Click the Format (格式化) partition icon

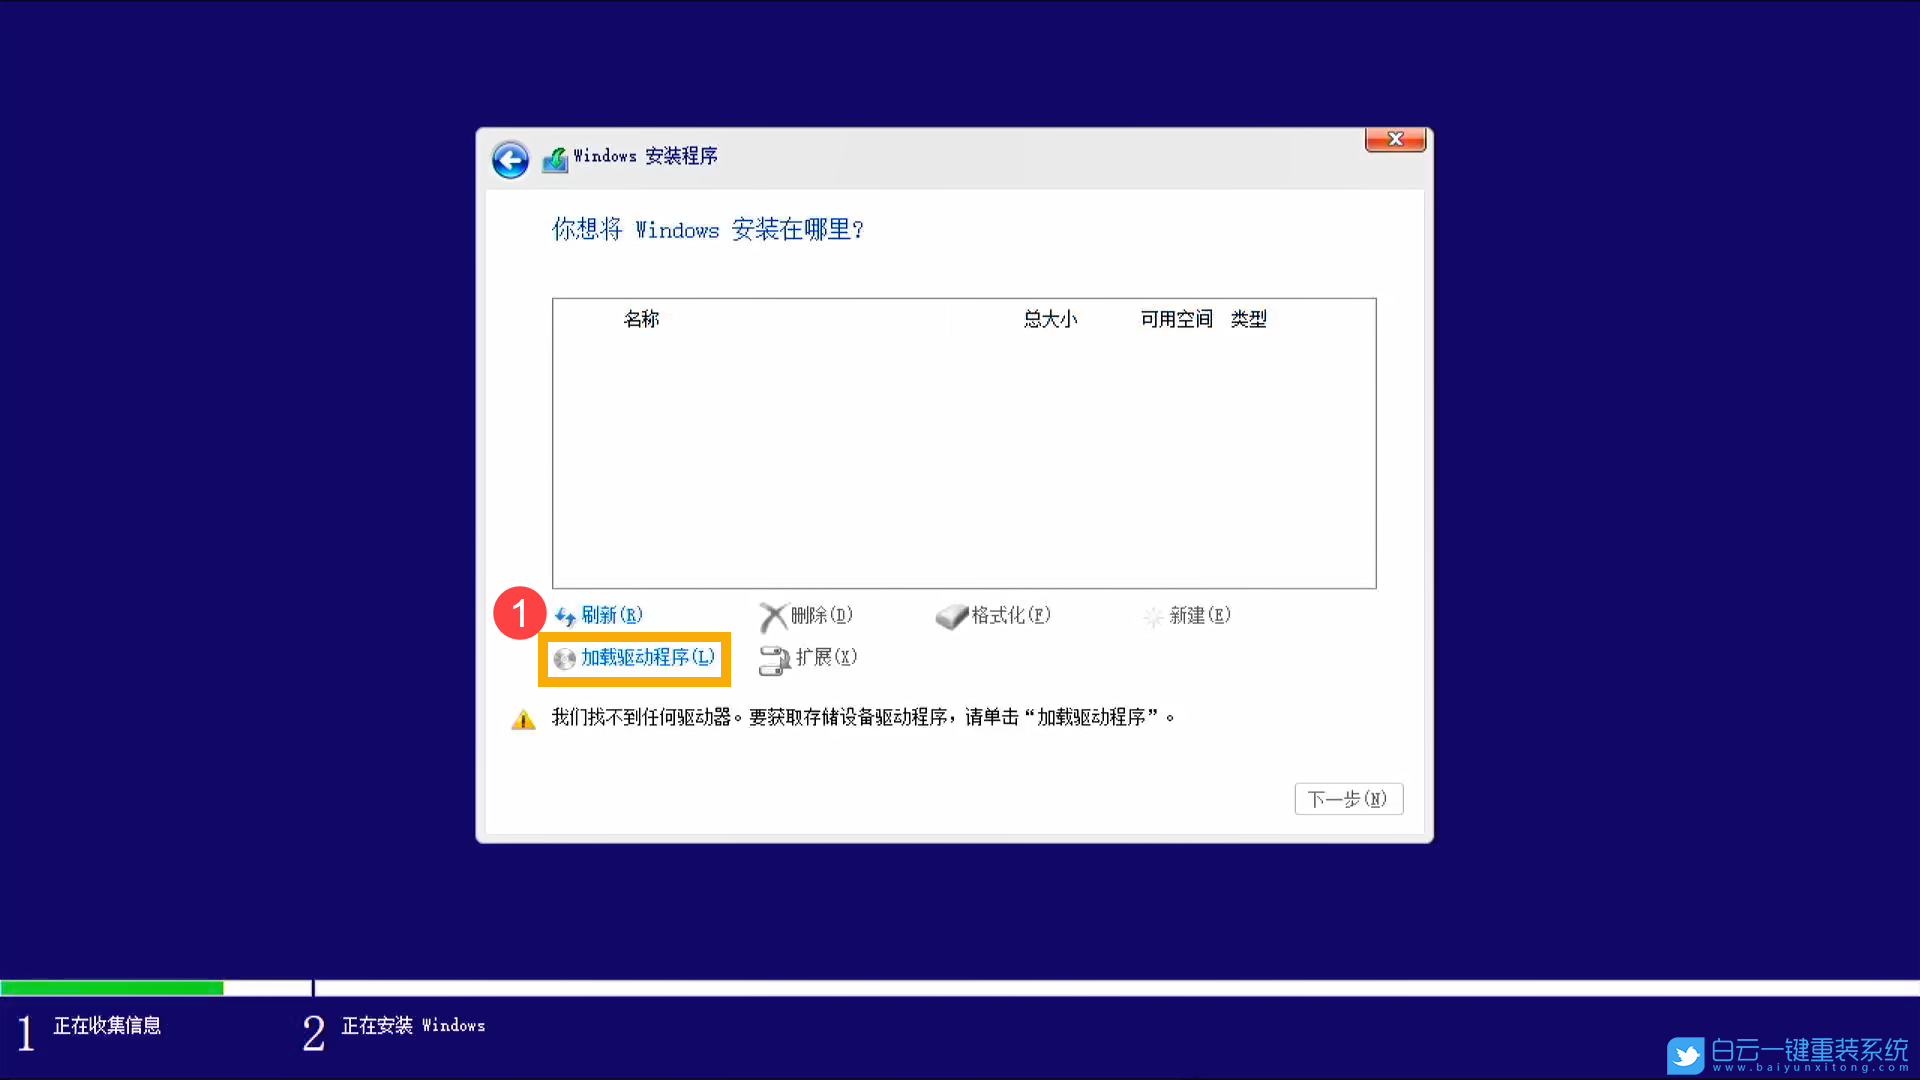click(x=950, y=616)
